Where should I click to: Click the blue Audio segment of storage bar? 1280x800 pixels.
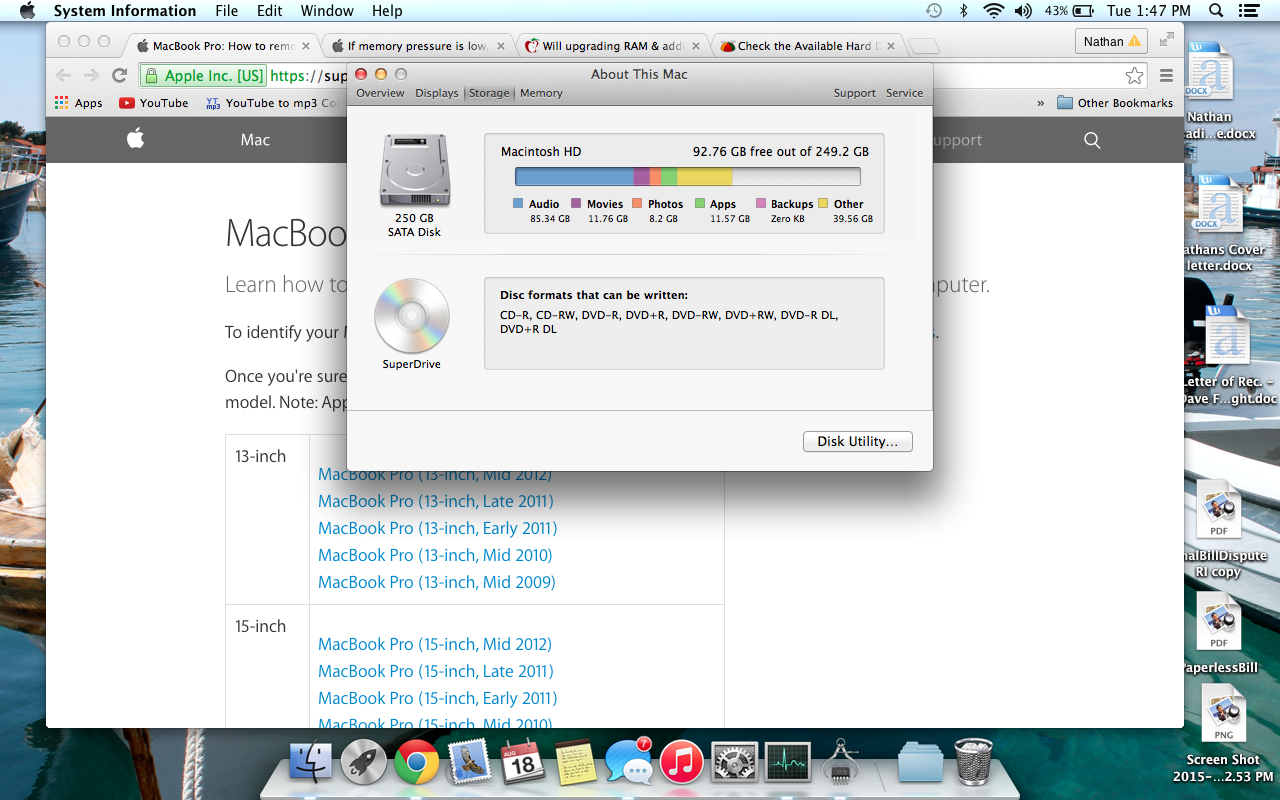tap(575, 177)
